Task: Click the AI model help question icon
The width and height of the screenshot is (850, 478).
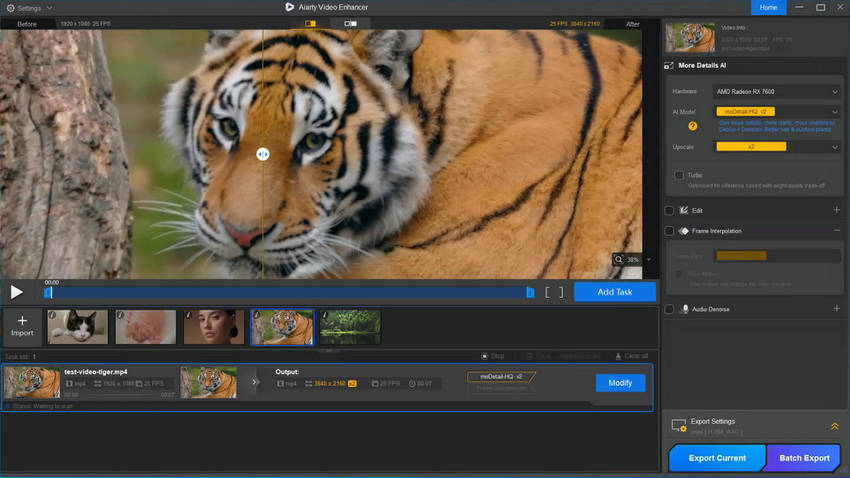Action: coord(692,126)
